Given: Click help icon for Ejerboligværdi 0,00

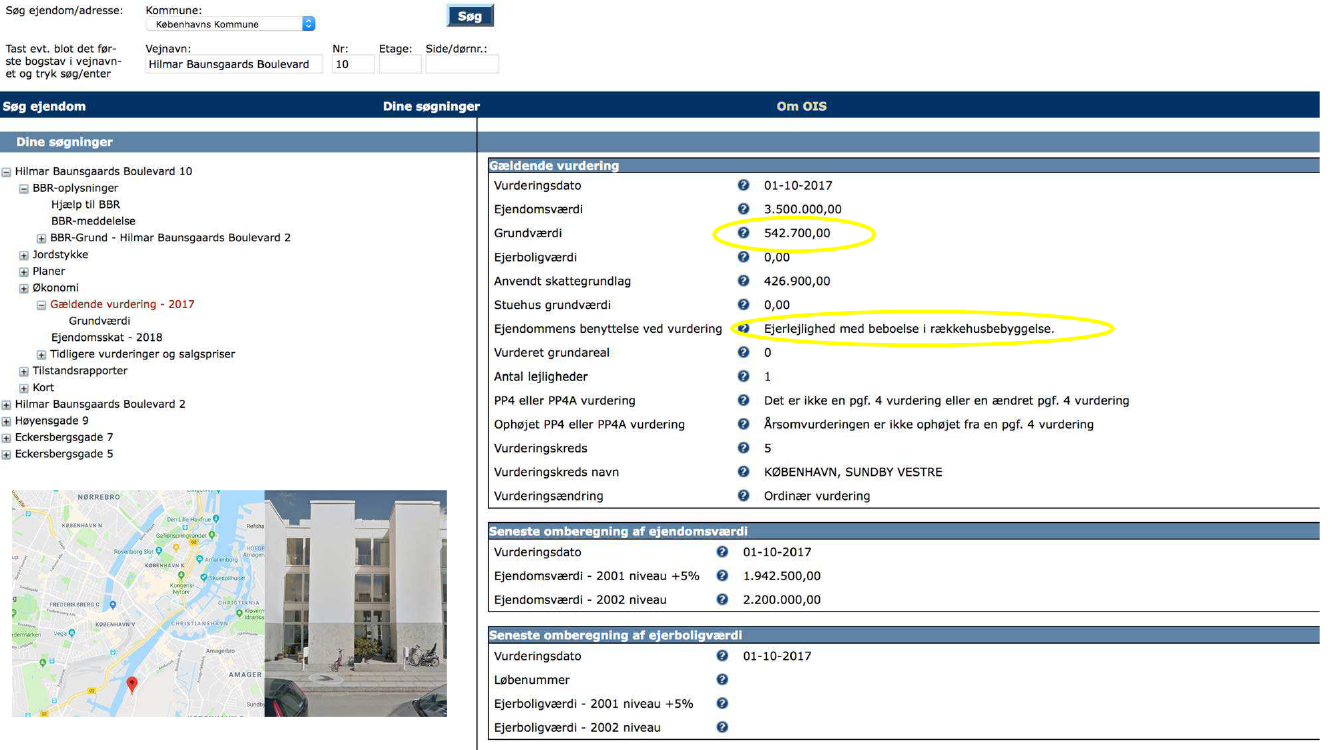Looking at the screenshot, I should (743, 257).
